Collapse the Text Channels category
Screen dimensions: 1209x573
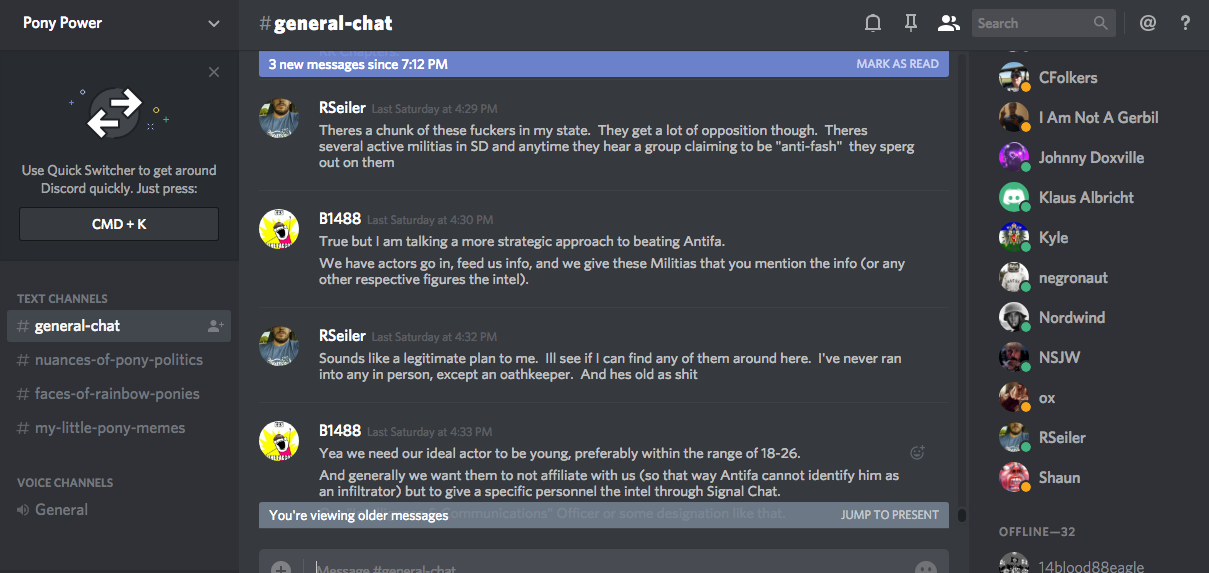point(62,298)
